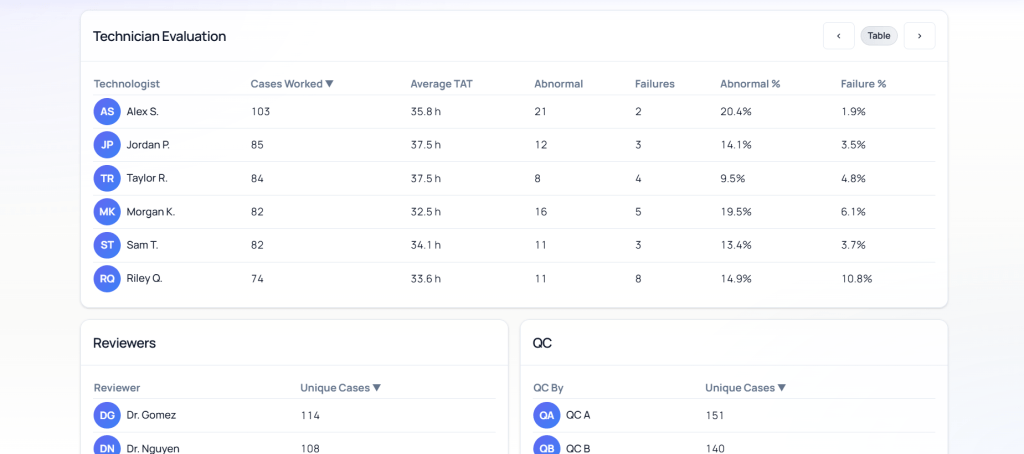Viewport: 1024px width, 454px height.
Task: Click the AS avatar for Alex S.
Action: coord(107,112)
